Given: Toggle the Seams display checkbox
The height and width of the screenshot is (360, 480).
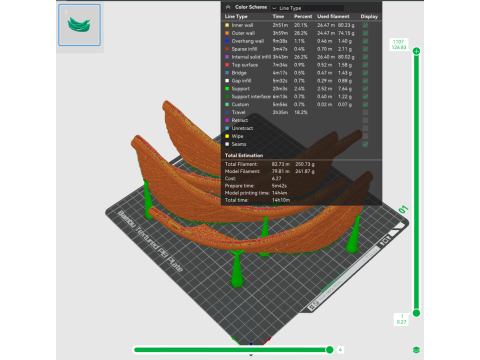Looking at the screenshot, I should coord(365,144).
